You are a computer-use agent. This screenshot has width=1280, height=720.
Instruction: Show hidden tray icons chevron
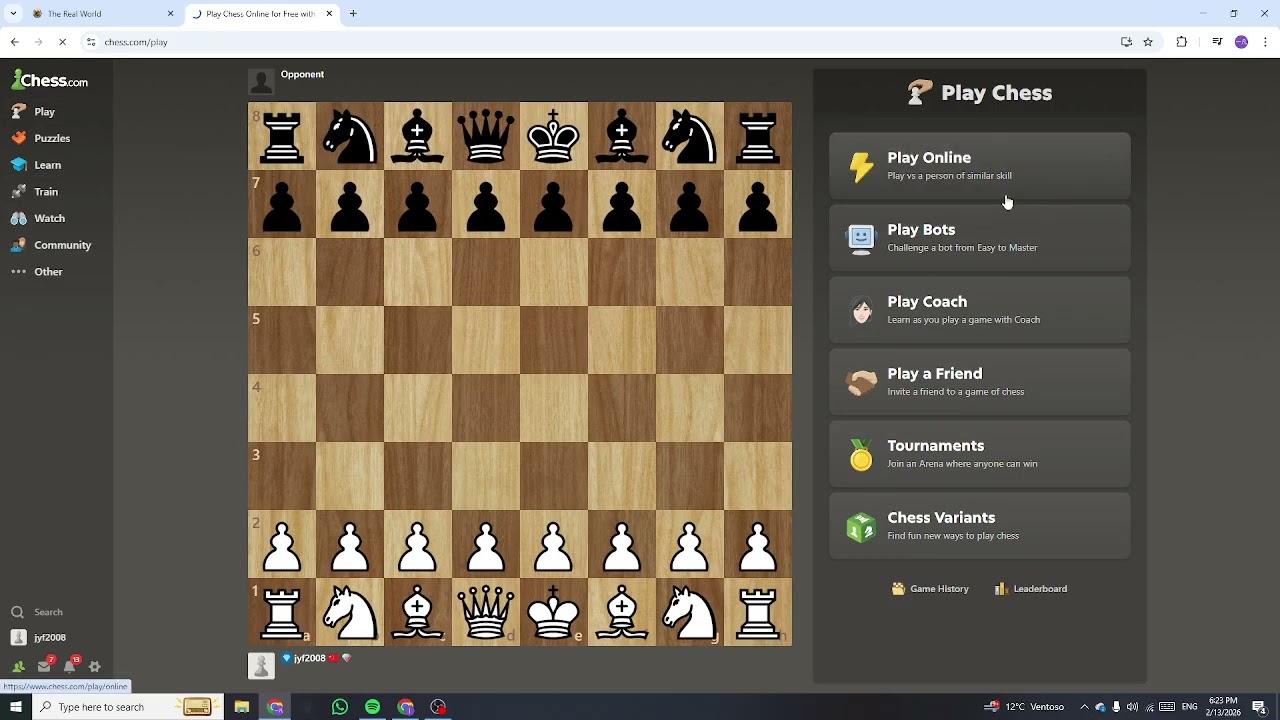click(1084, 707)
